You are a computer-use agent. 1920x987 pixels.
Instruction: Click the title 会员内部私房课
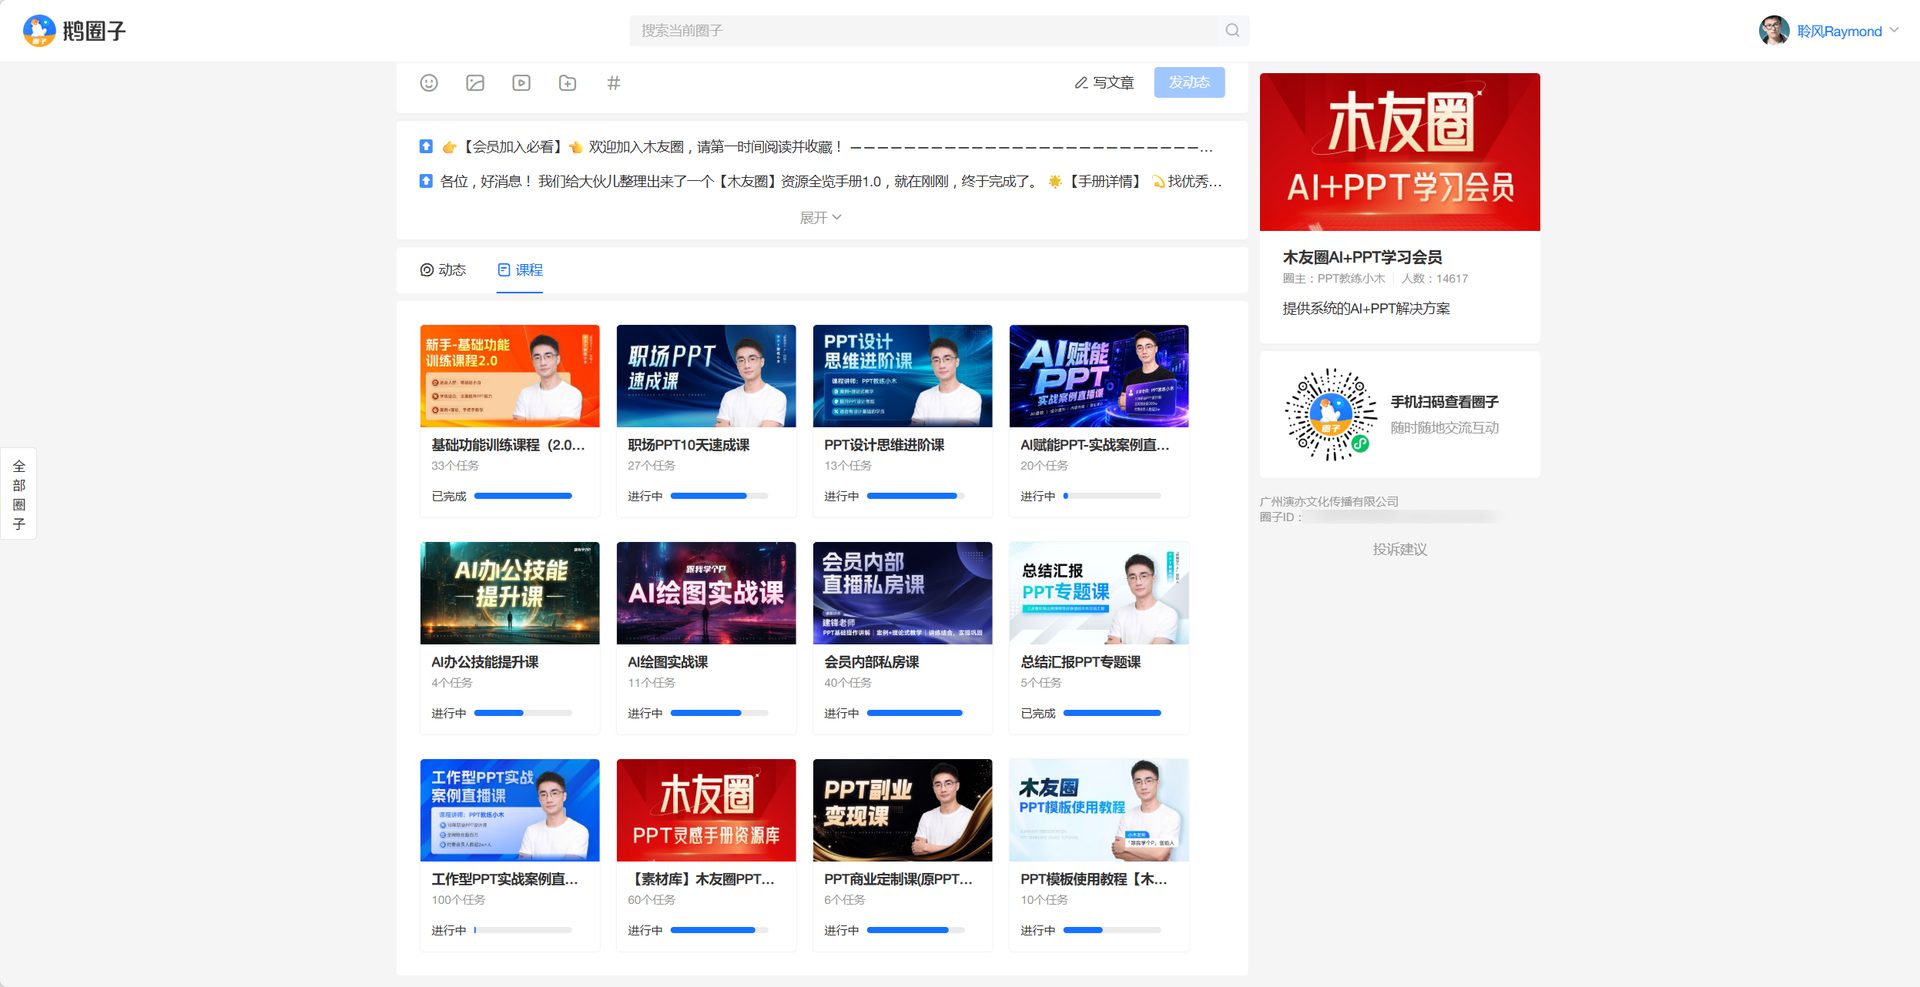point(871,662)
